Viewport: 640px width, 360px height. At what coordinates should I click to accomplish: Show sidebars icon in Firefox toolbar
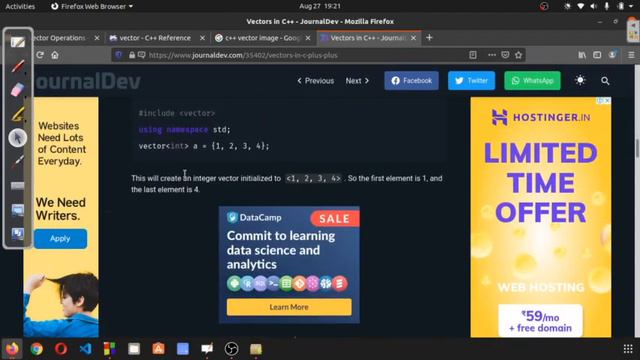pos(597,55)
